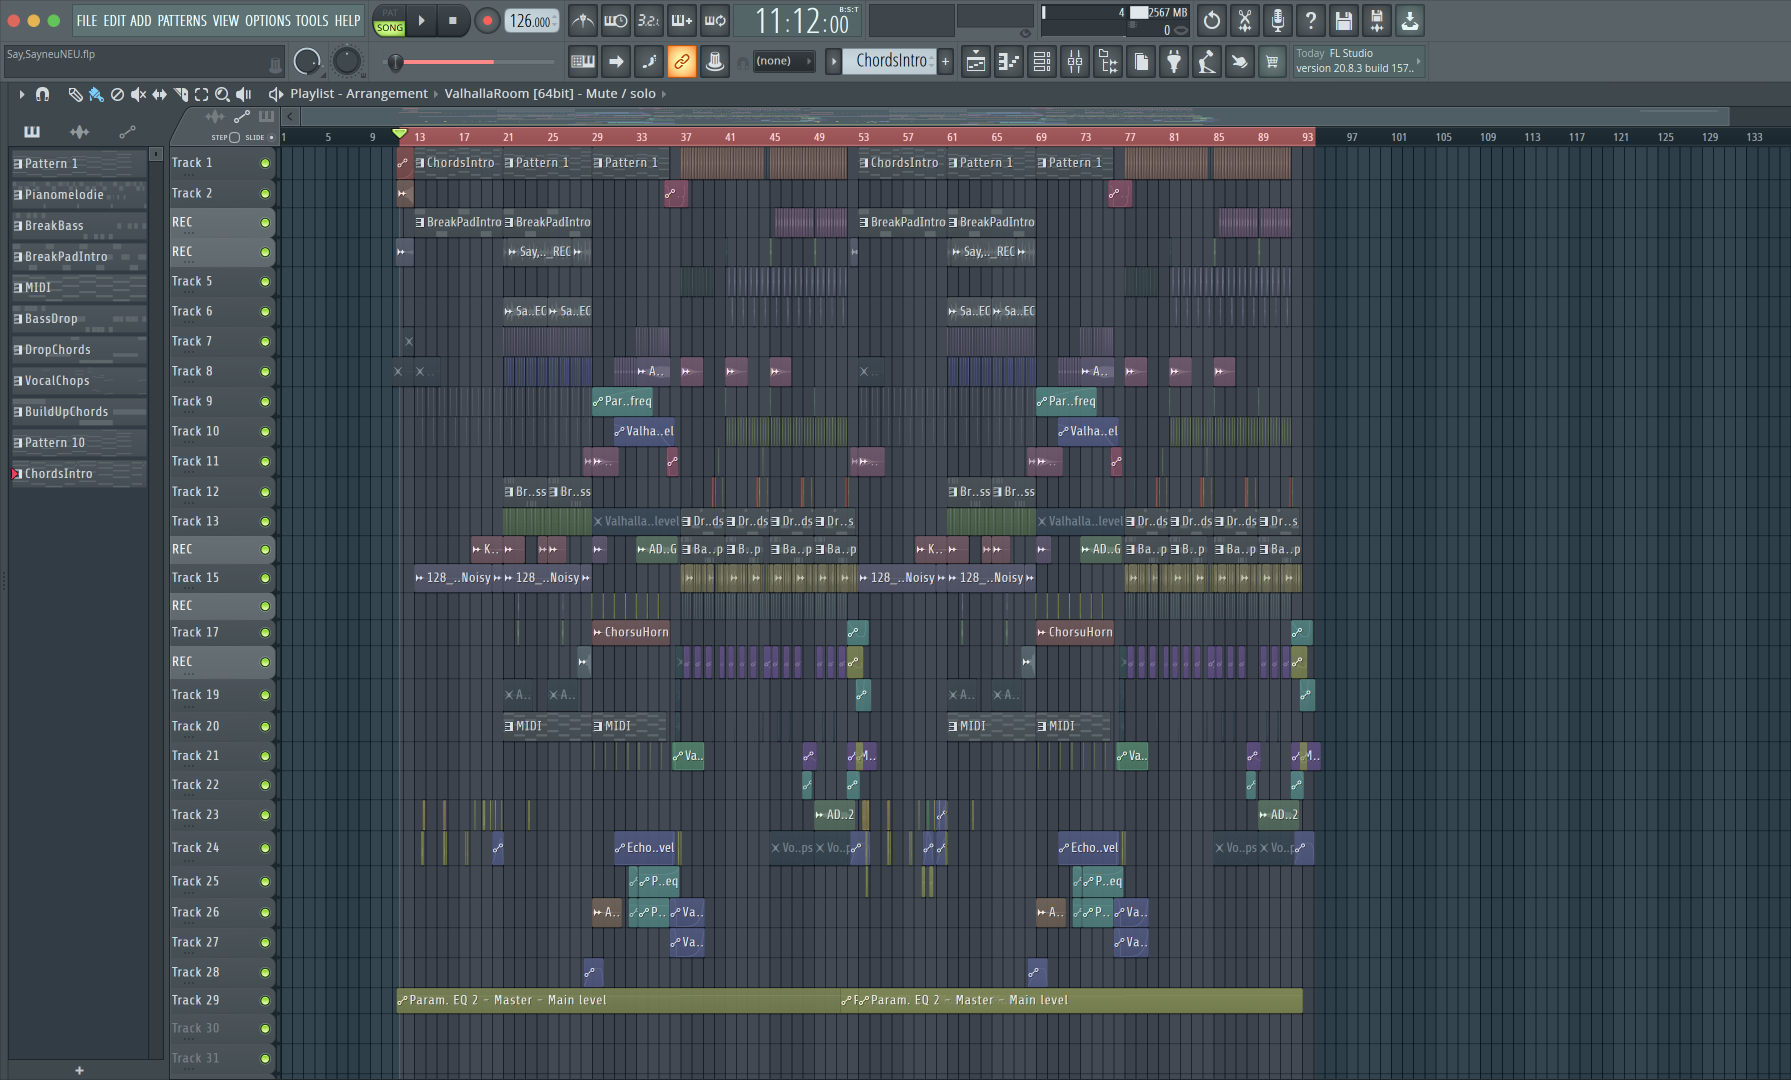Toggle typing keyboard to piano
This screenshot has height=1080, width=1791.
(x=583, y=61)
